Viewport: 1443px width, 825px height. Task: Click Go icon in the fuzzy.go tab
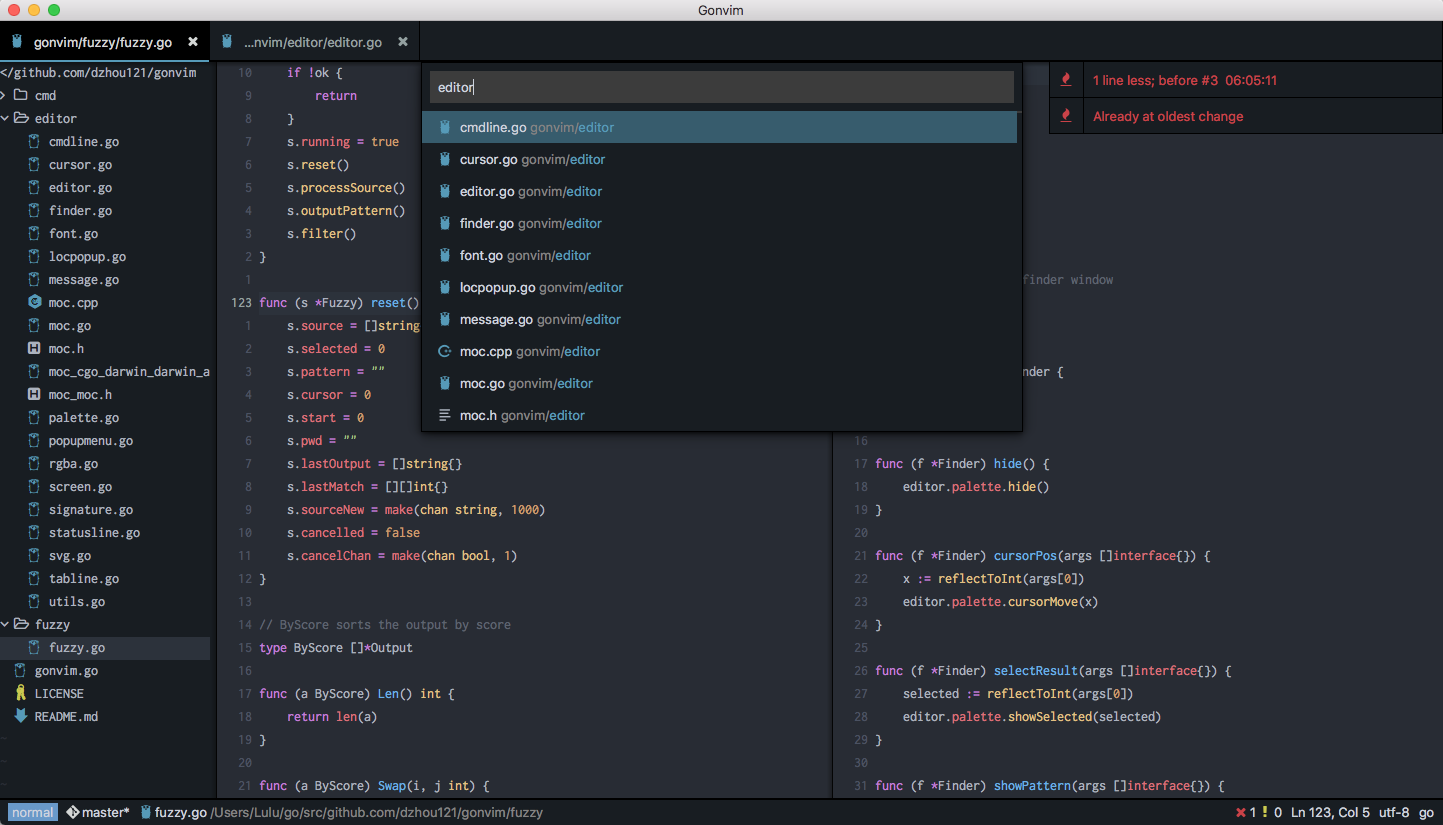click(17, 42)
